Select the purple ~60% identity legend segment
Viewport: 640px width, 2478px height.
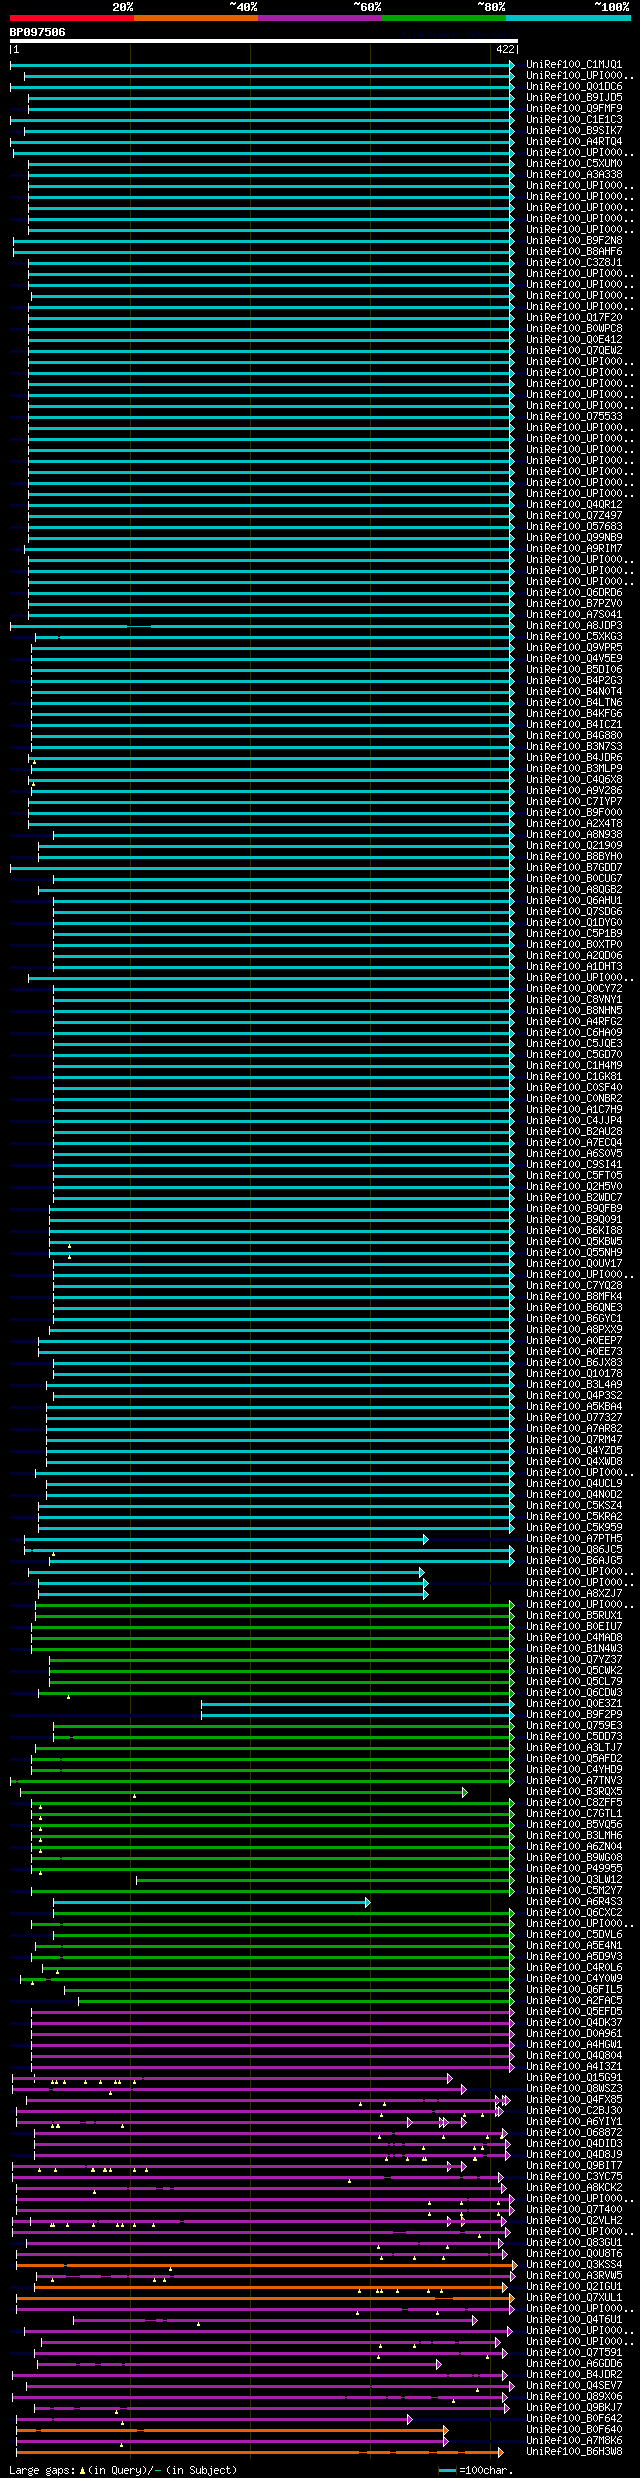pos(319,18)
